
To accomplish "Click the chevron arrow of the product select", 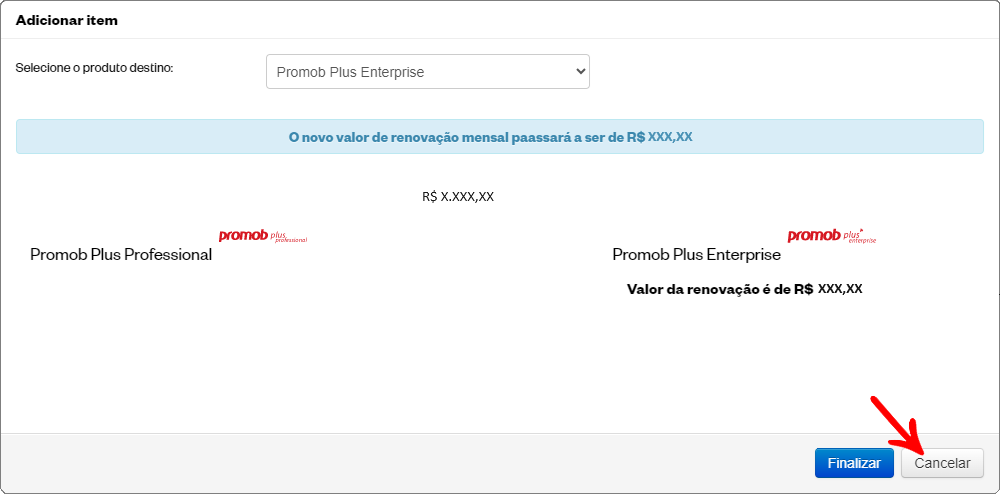I will coord(581,71).
